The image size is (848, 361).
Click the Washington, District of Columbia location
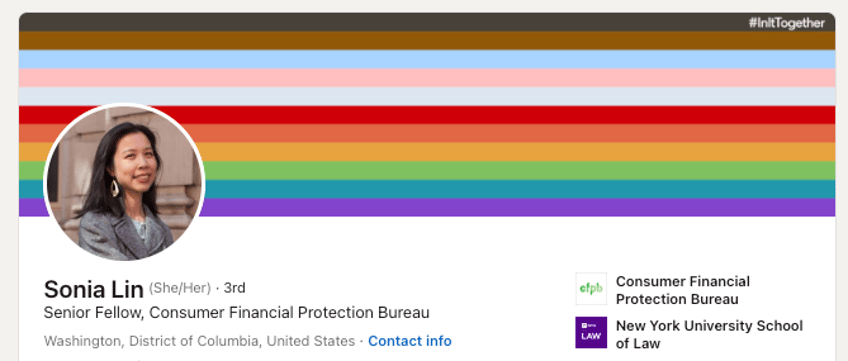pos(200,341)
